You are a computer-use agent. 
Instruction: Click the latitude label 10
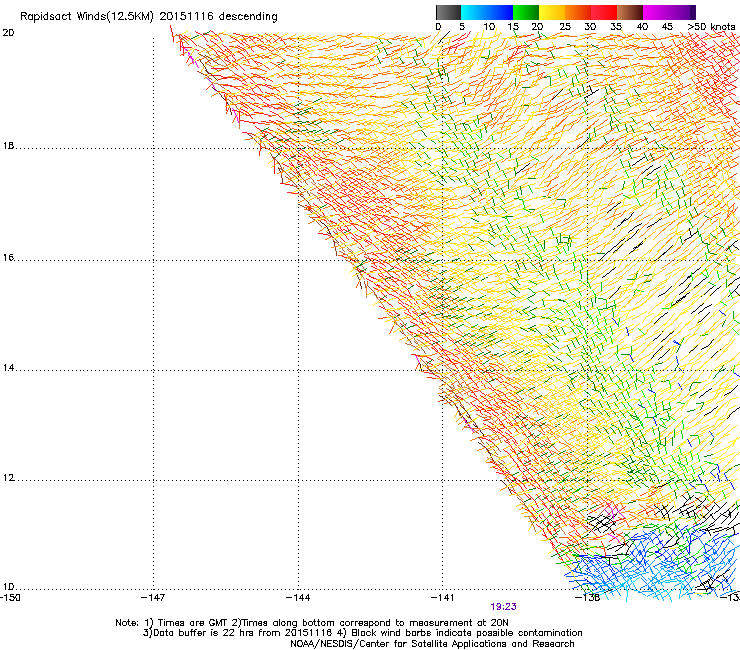coord(8,587)
